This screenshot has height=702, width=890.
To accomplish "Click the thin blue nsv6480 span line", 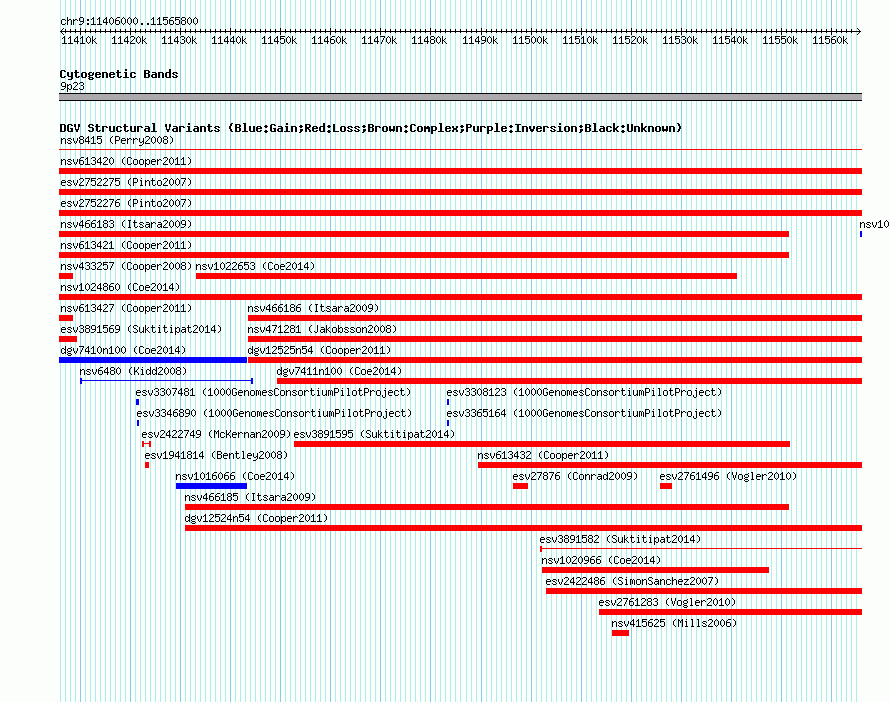I will click(166, 381).
